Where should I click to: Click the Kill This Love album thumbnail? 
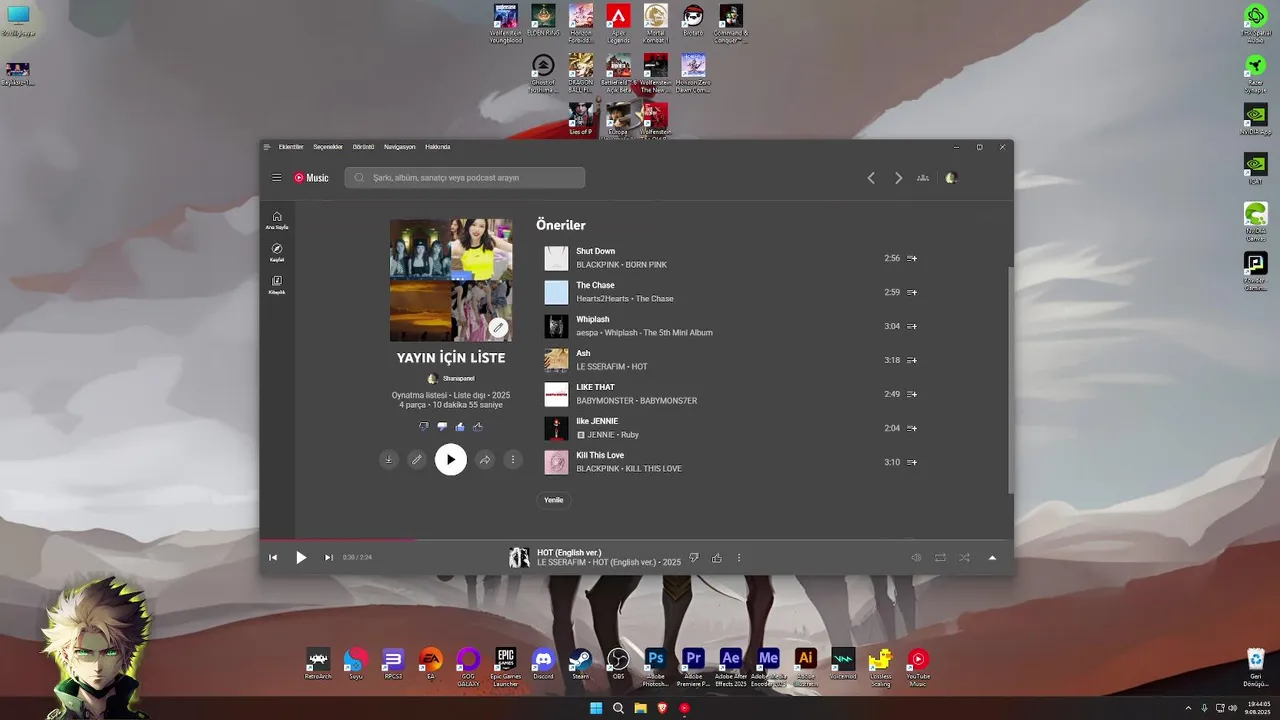pos(556,462)
